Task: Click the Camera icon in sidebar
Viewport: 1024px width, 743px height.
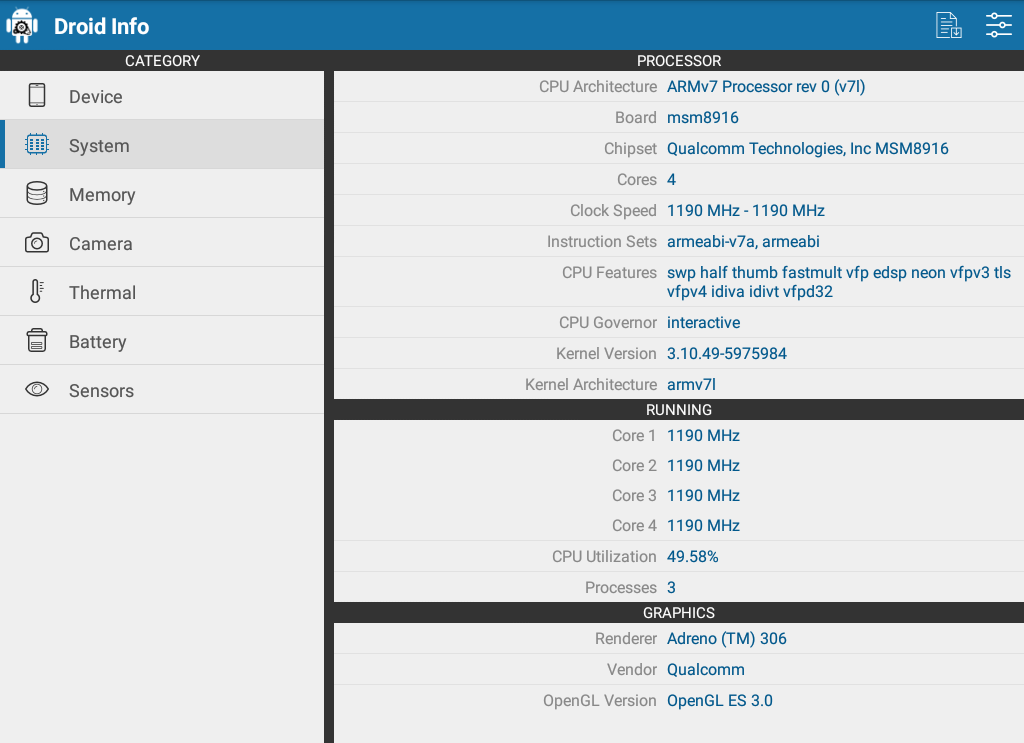Action: pos(37,243)
